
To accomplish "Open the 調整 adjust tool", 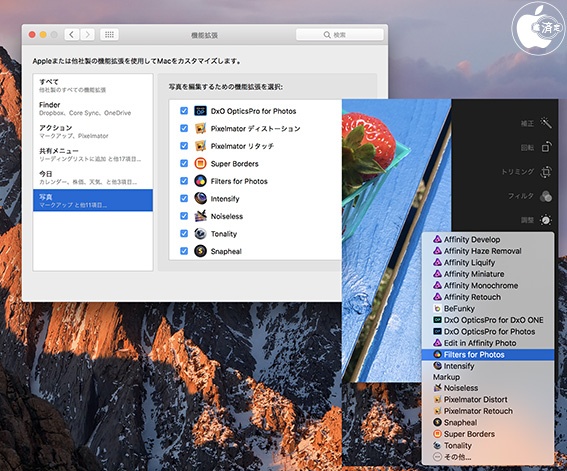I will 546,220.
